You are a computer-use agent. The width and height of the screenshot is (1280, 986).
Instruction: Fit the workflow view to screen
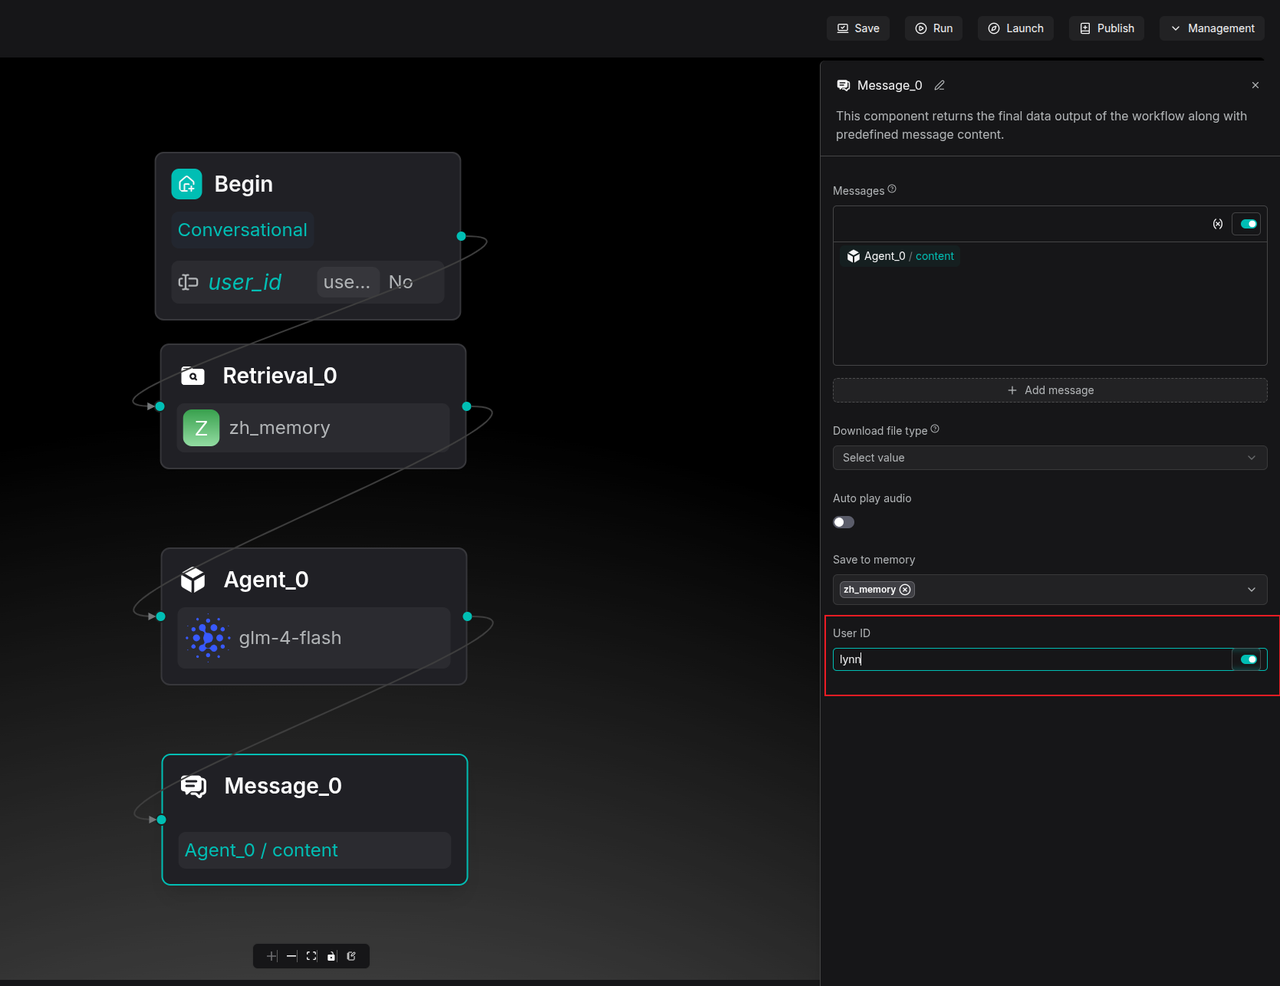312,956
